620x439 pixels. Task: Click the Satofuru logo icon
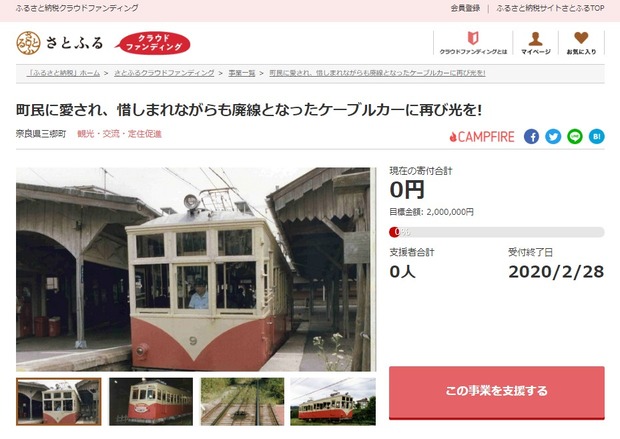28,43
